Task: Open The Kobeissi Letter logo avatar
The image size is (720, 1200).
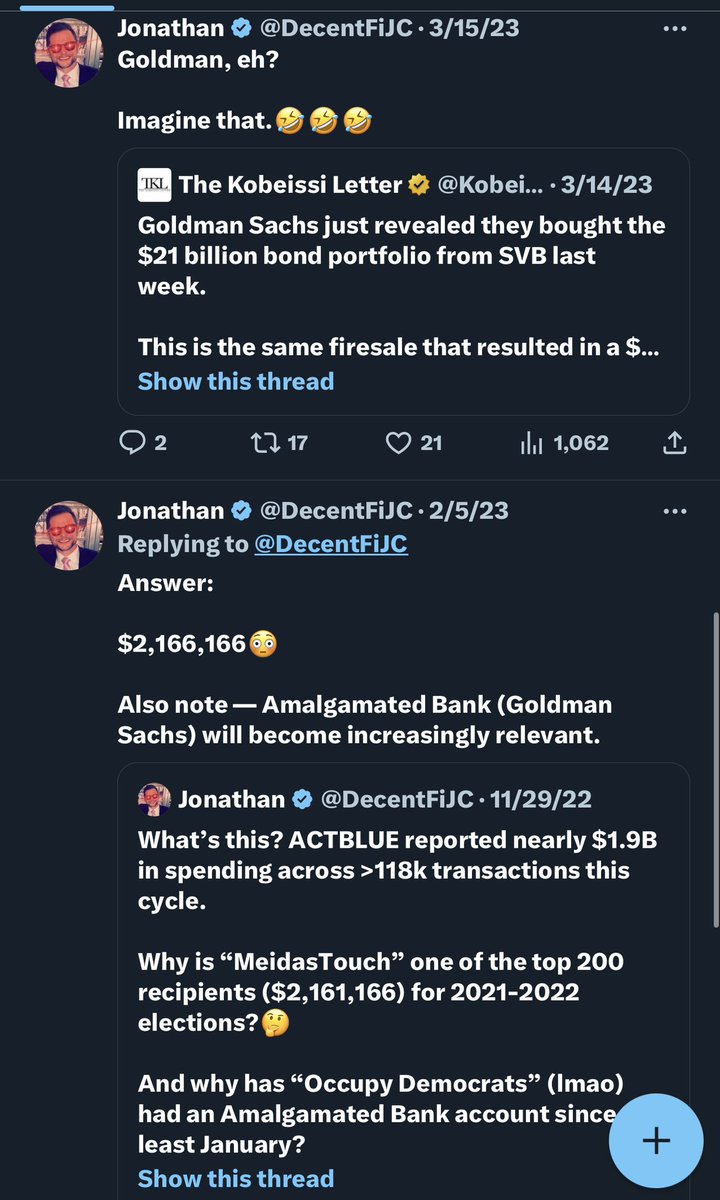Action: point(154,184)
